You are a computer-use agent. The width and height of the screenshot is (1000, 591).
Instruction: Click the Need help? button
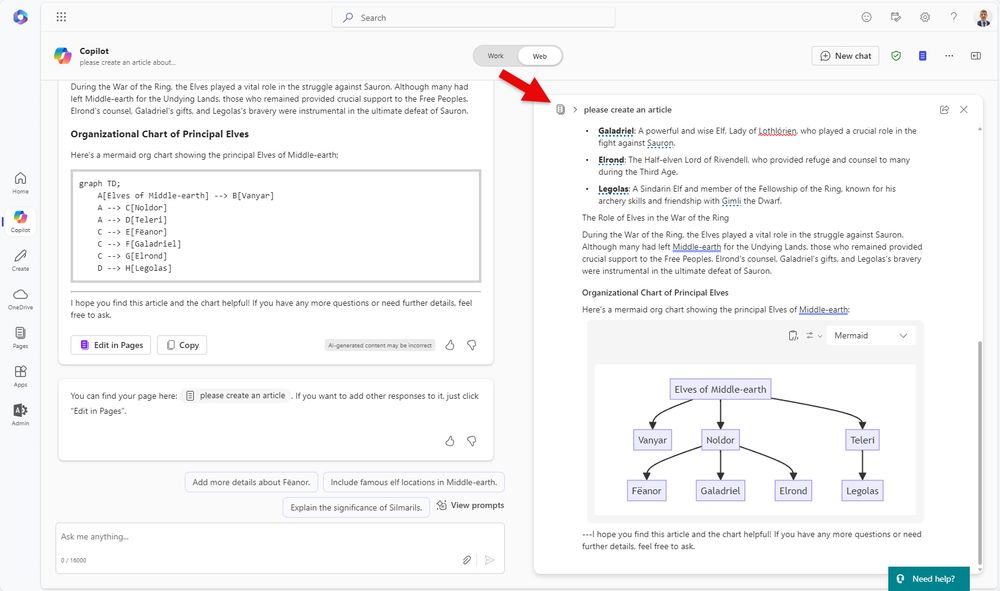[929, 579]
